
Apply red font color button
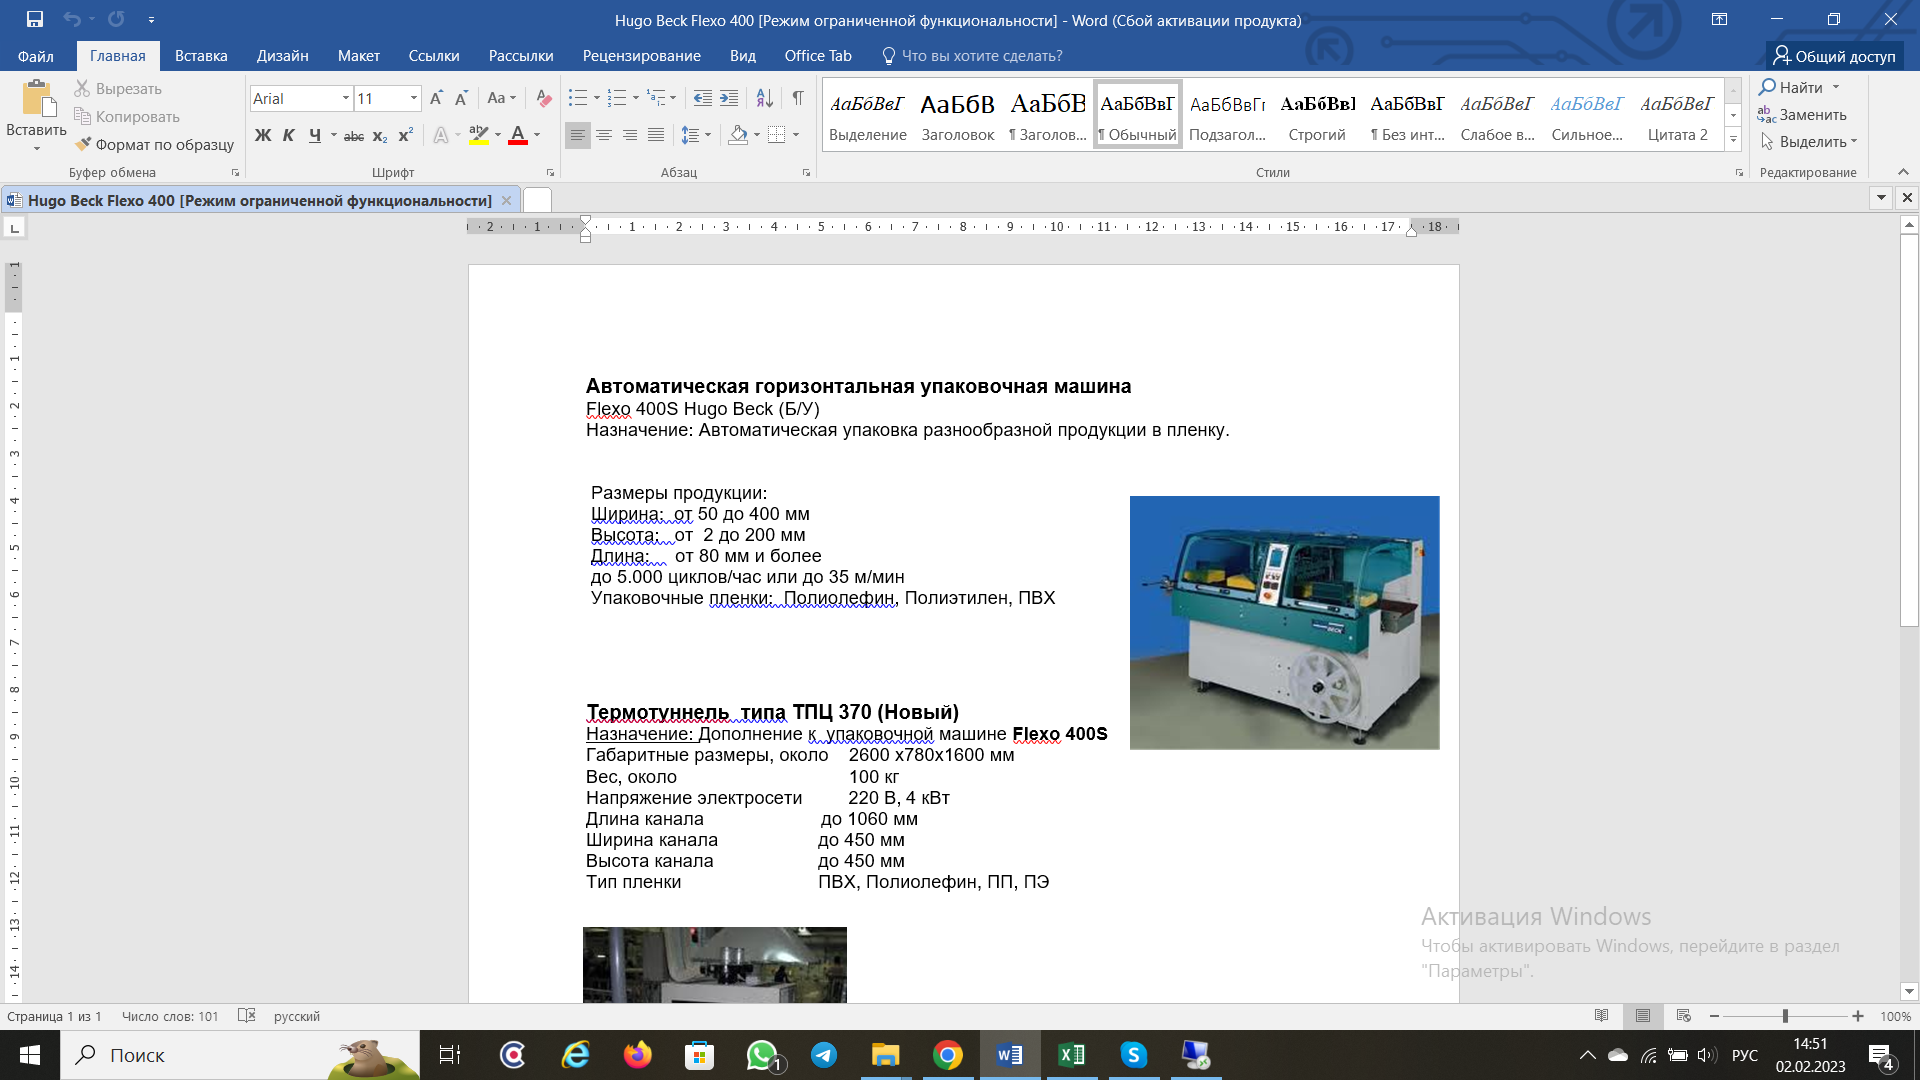pyautogui.click(x=518, y=135)
